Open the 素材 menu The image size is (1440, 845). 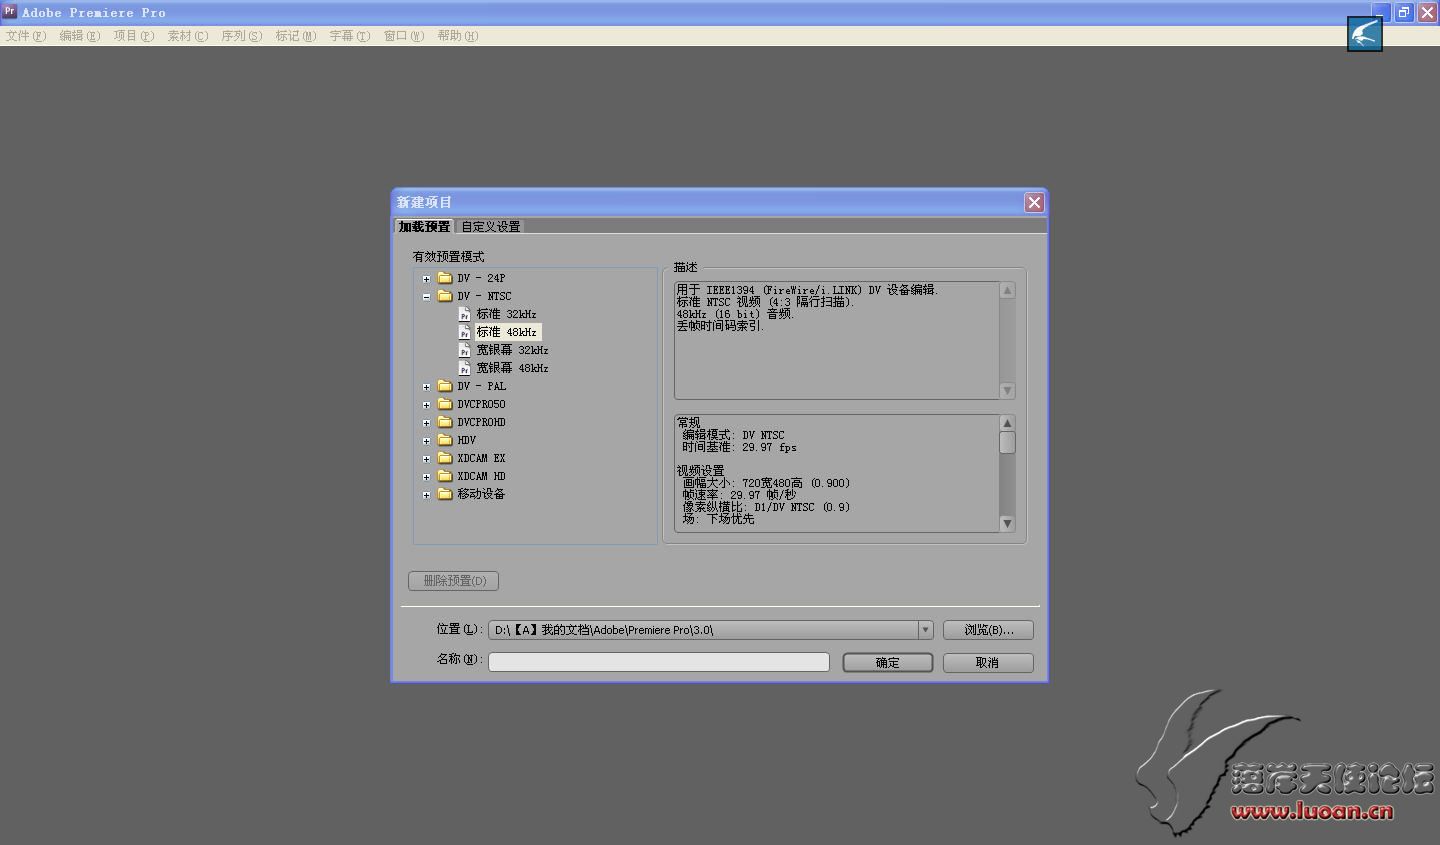(188, 36)
